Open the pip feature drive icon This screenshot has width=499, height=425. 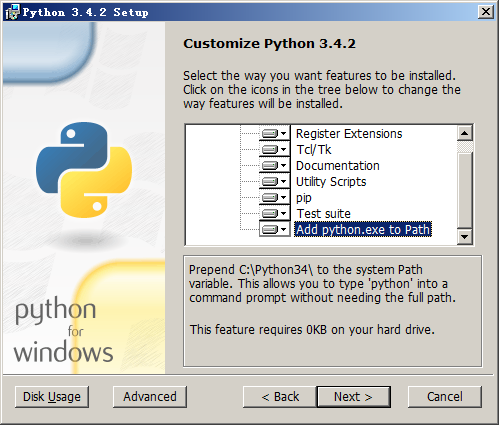click(x=274, y=197)
